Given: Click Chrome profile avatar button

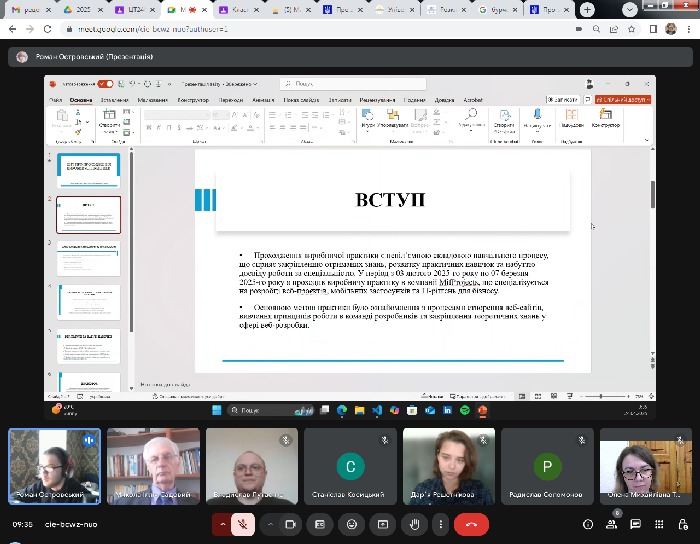Looking at the screenshot, I should (x=670, y=29).
